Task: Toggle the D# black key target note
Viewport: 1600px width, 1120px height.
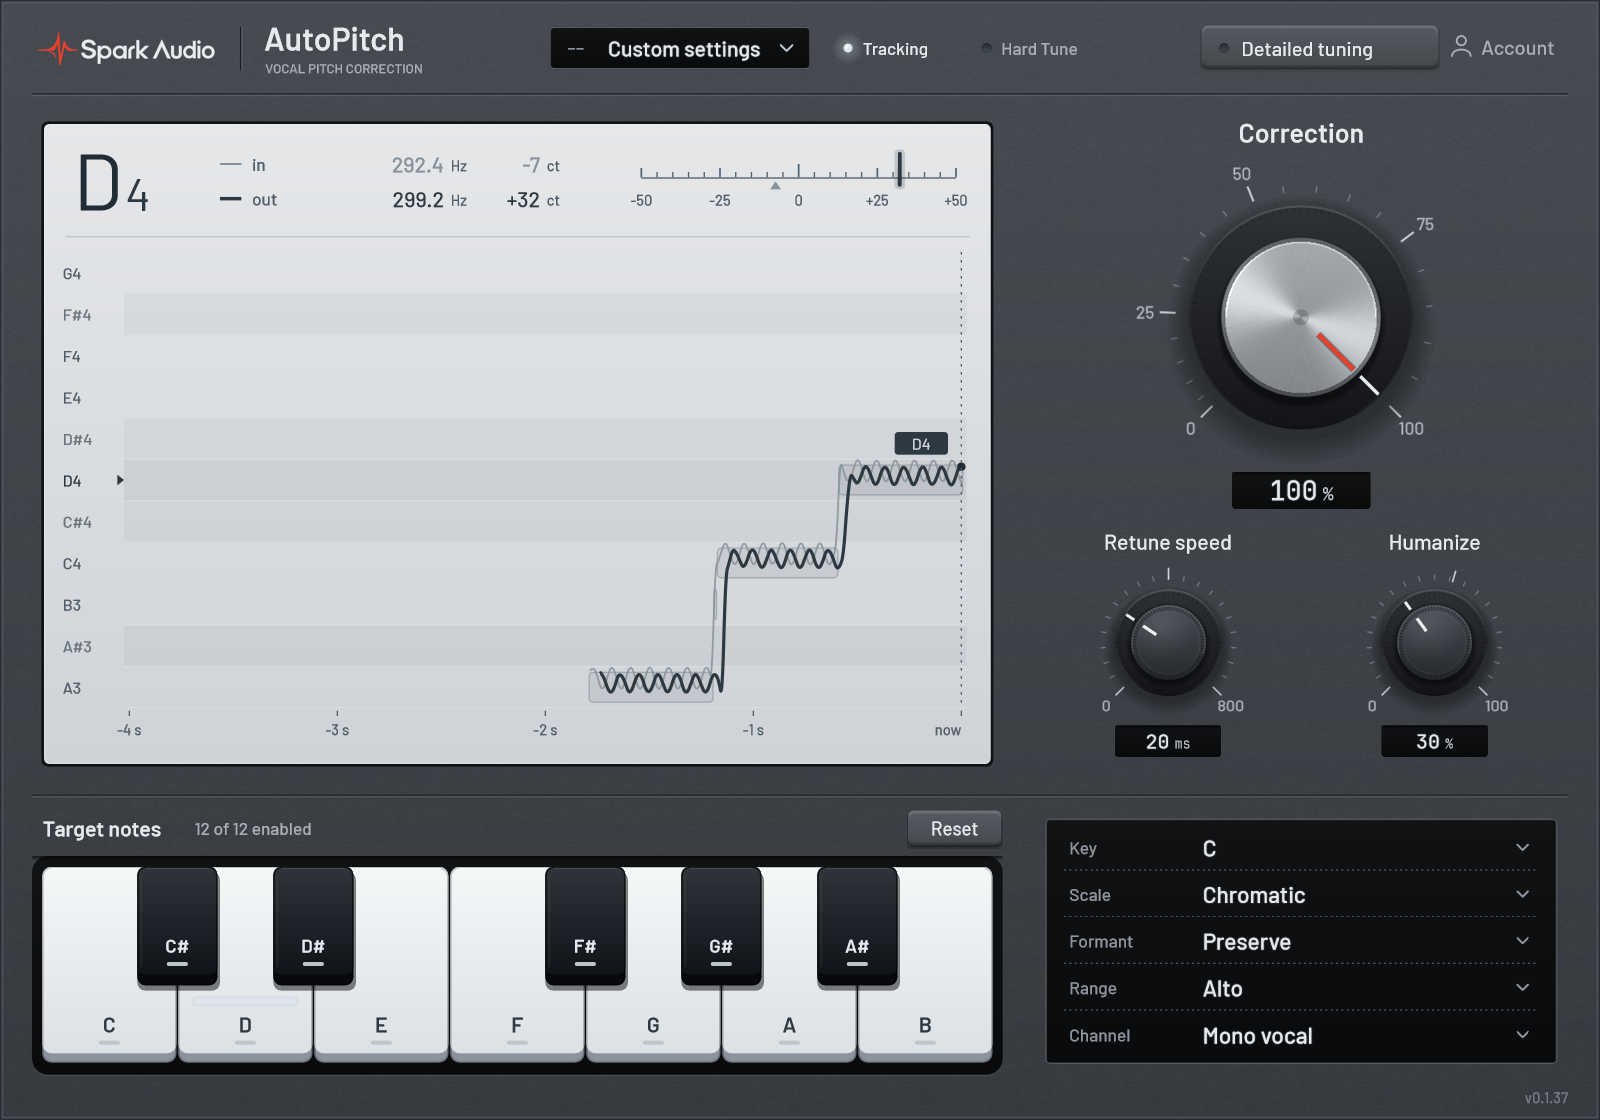Action: [x=313, y=926]
